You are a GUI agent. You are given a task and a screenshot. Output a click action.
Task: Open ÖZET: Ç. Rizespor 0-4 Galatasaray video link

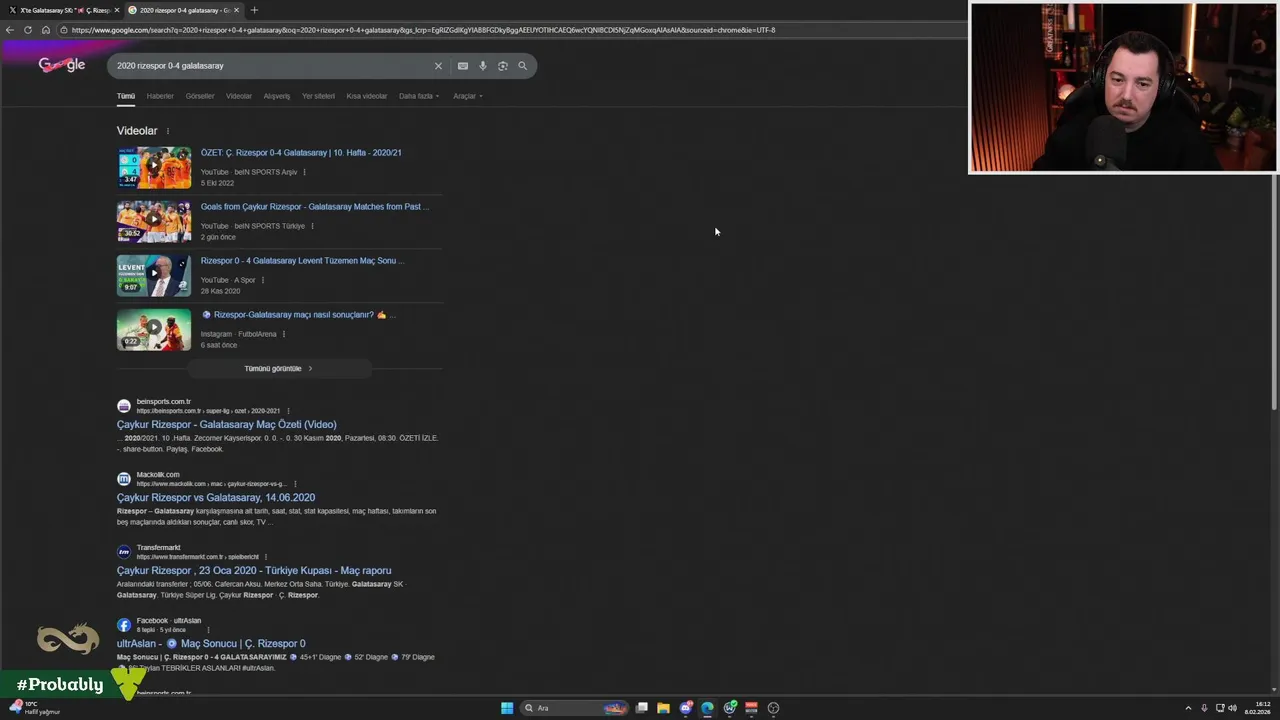pyautogui.click(x=301, y=153)
